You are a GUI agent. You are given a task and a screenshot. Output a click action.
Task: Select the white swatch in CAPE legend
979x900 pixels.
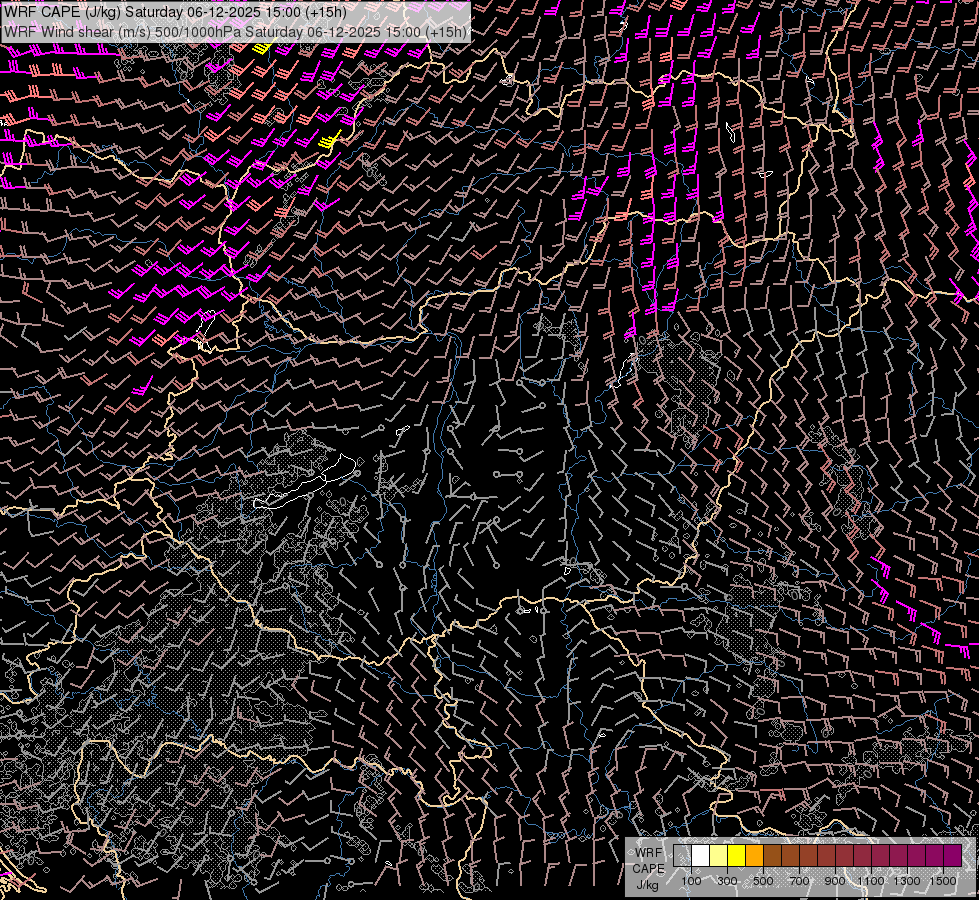701,856
